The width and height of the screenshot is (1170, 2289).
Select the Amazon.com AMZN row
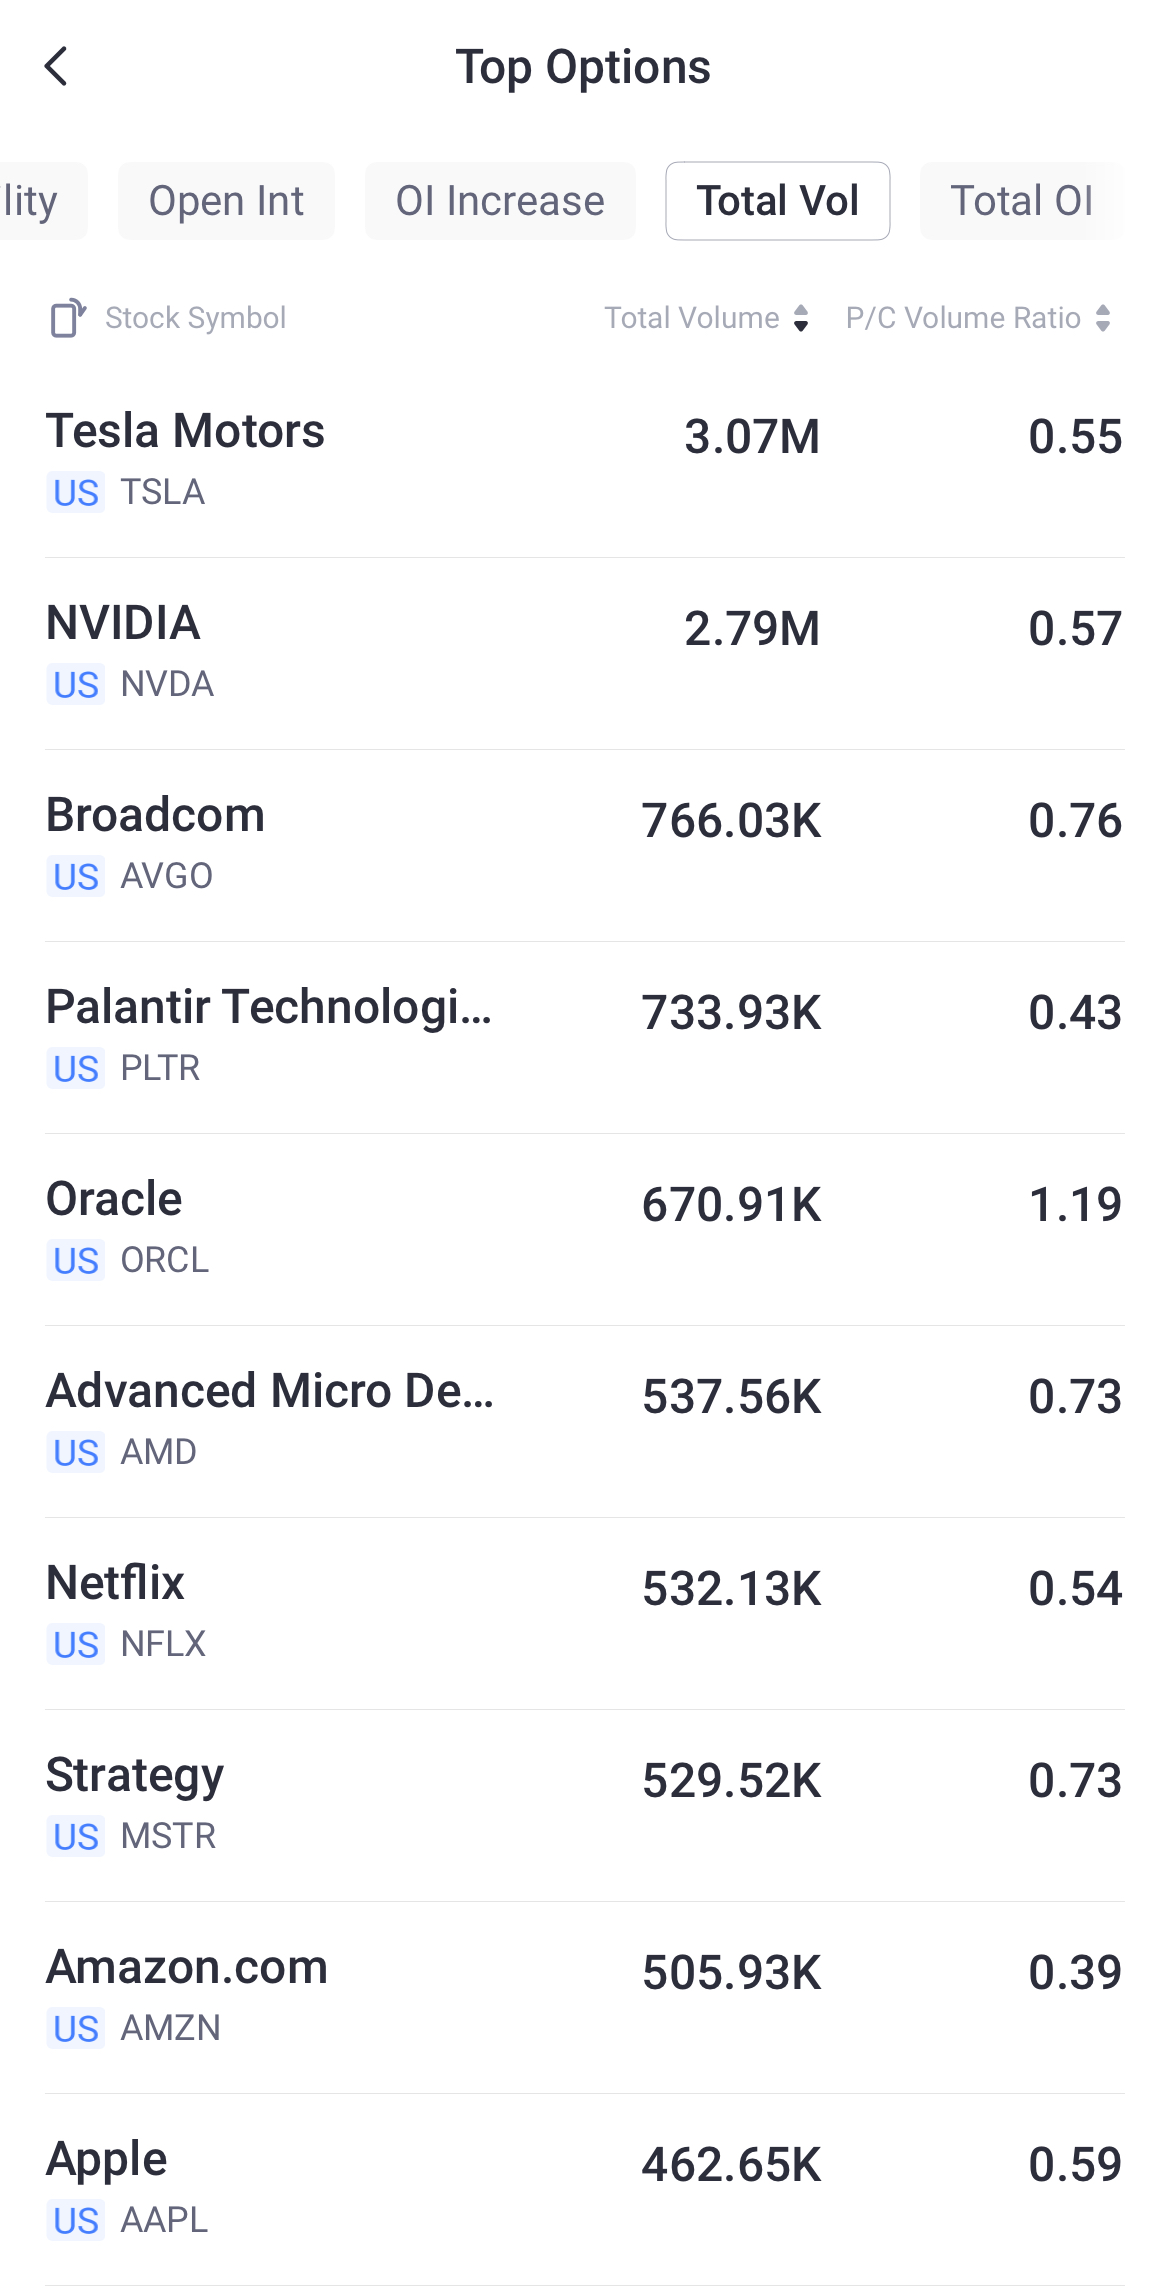pos(585,1996)
